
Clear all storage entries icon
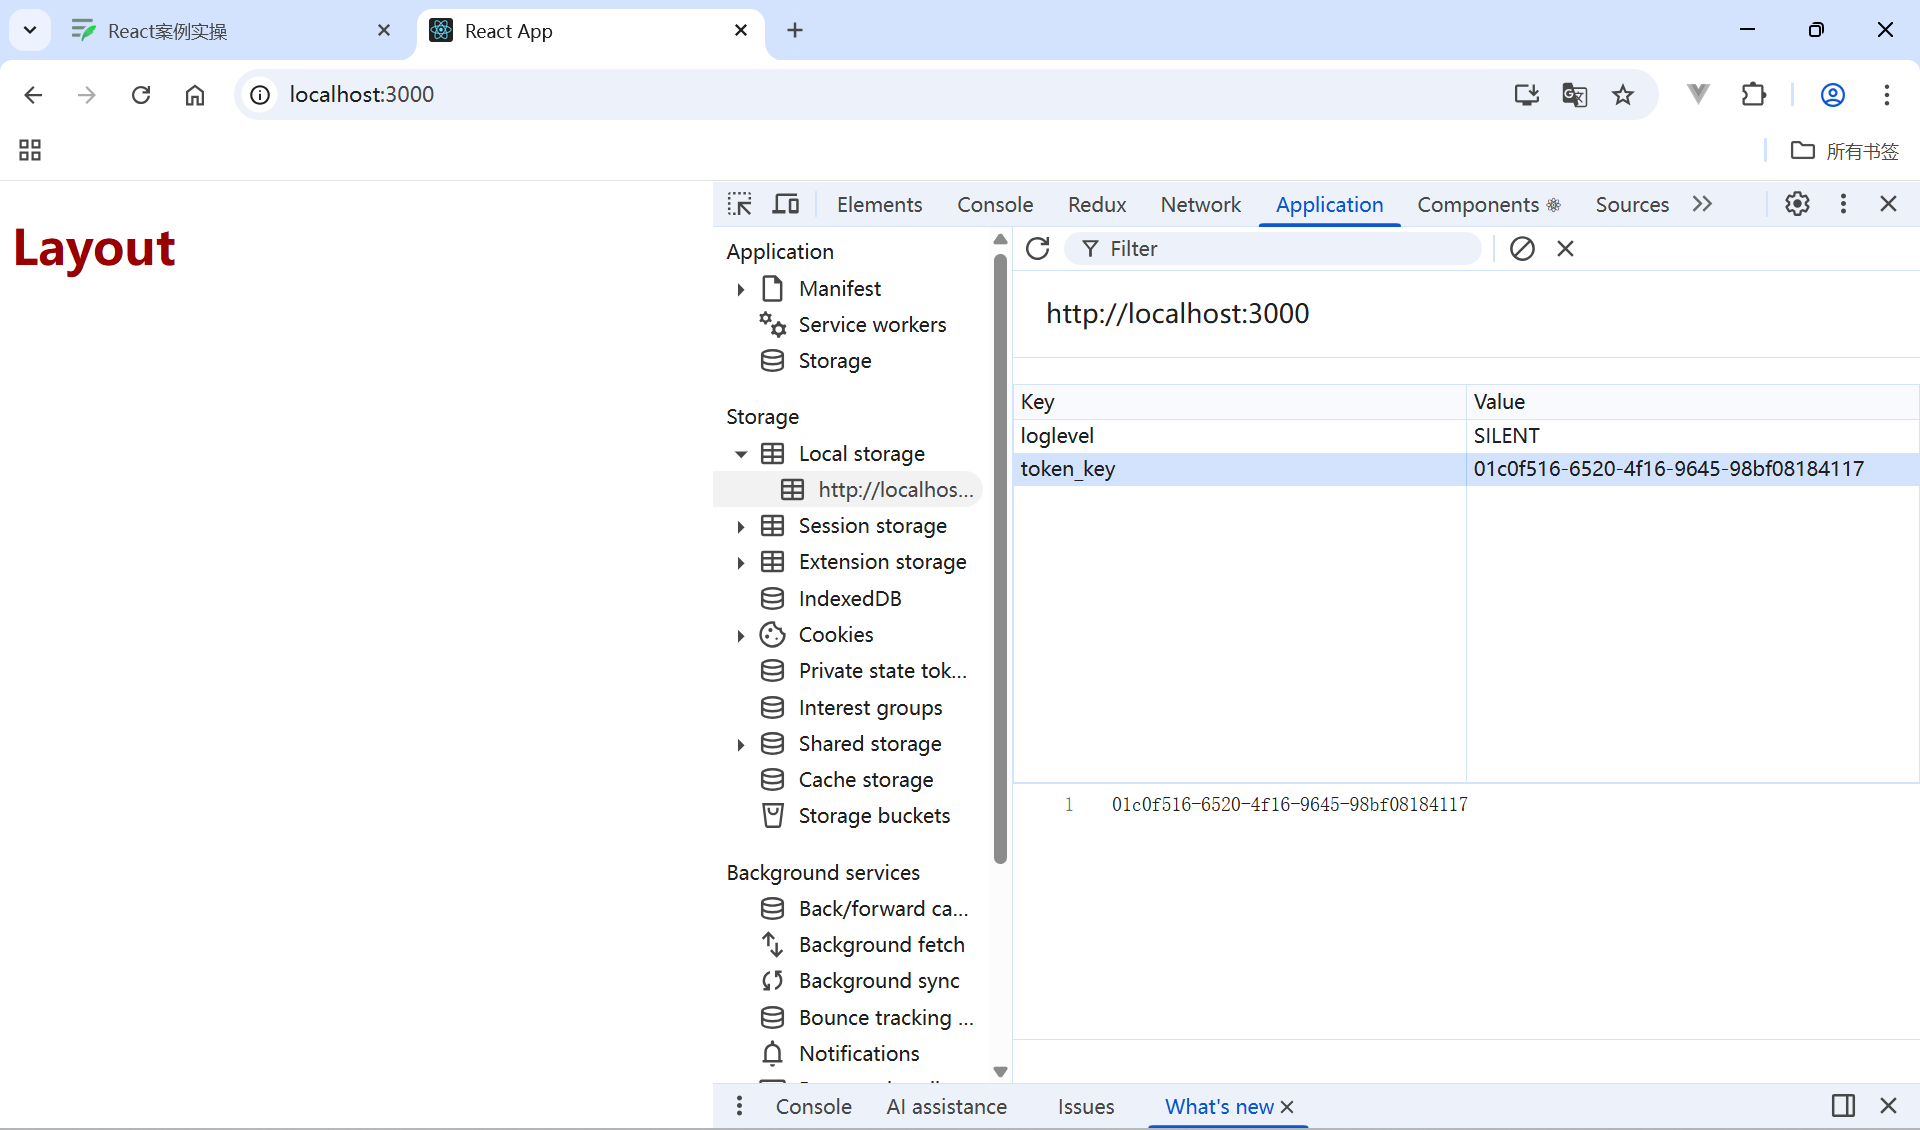(1522, 248)
